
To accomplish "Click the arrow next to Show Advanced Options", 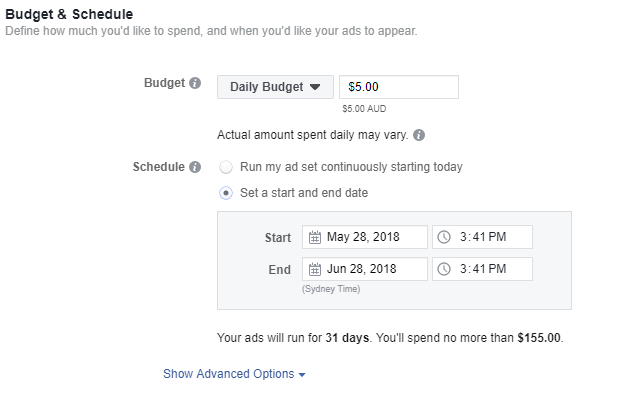I will [302, 375].
